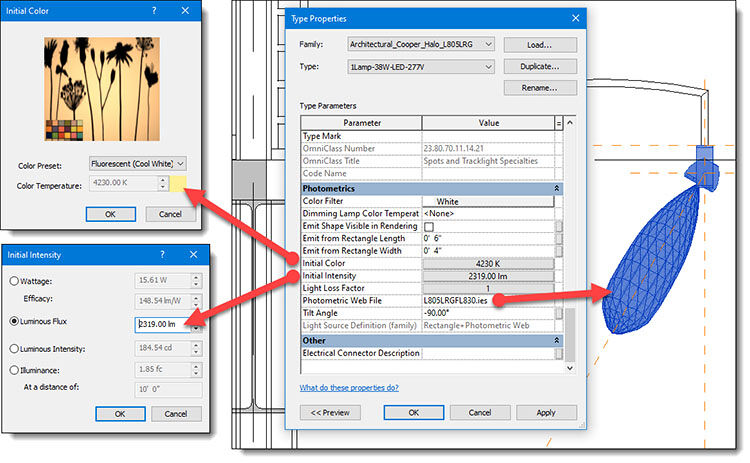The width and height of the screenshot is (750, 463).
Task: Click the Initial Color 4230 K value button
Action: click(488, 264)
